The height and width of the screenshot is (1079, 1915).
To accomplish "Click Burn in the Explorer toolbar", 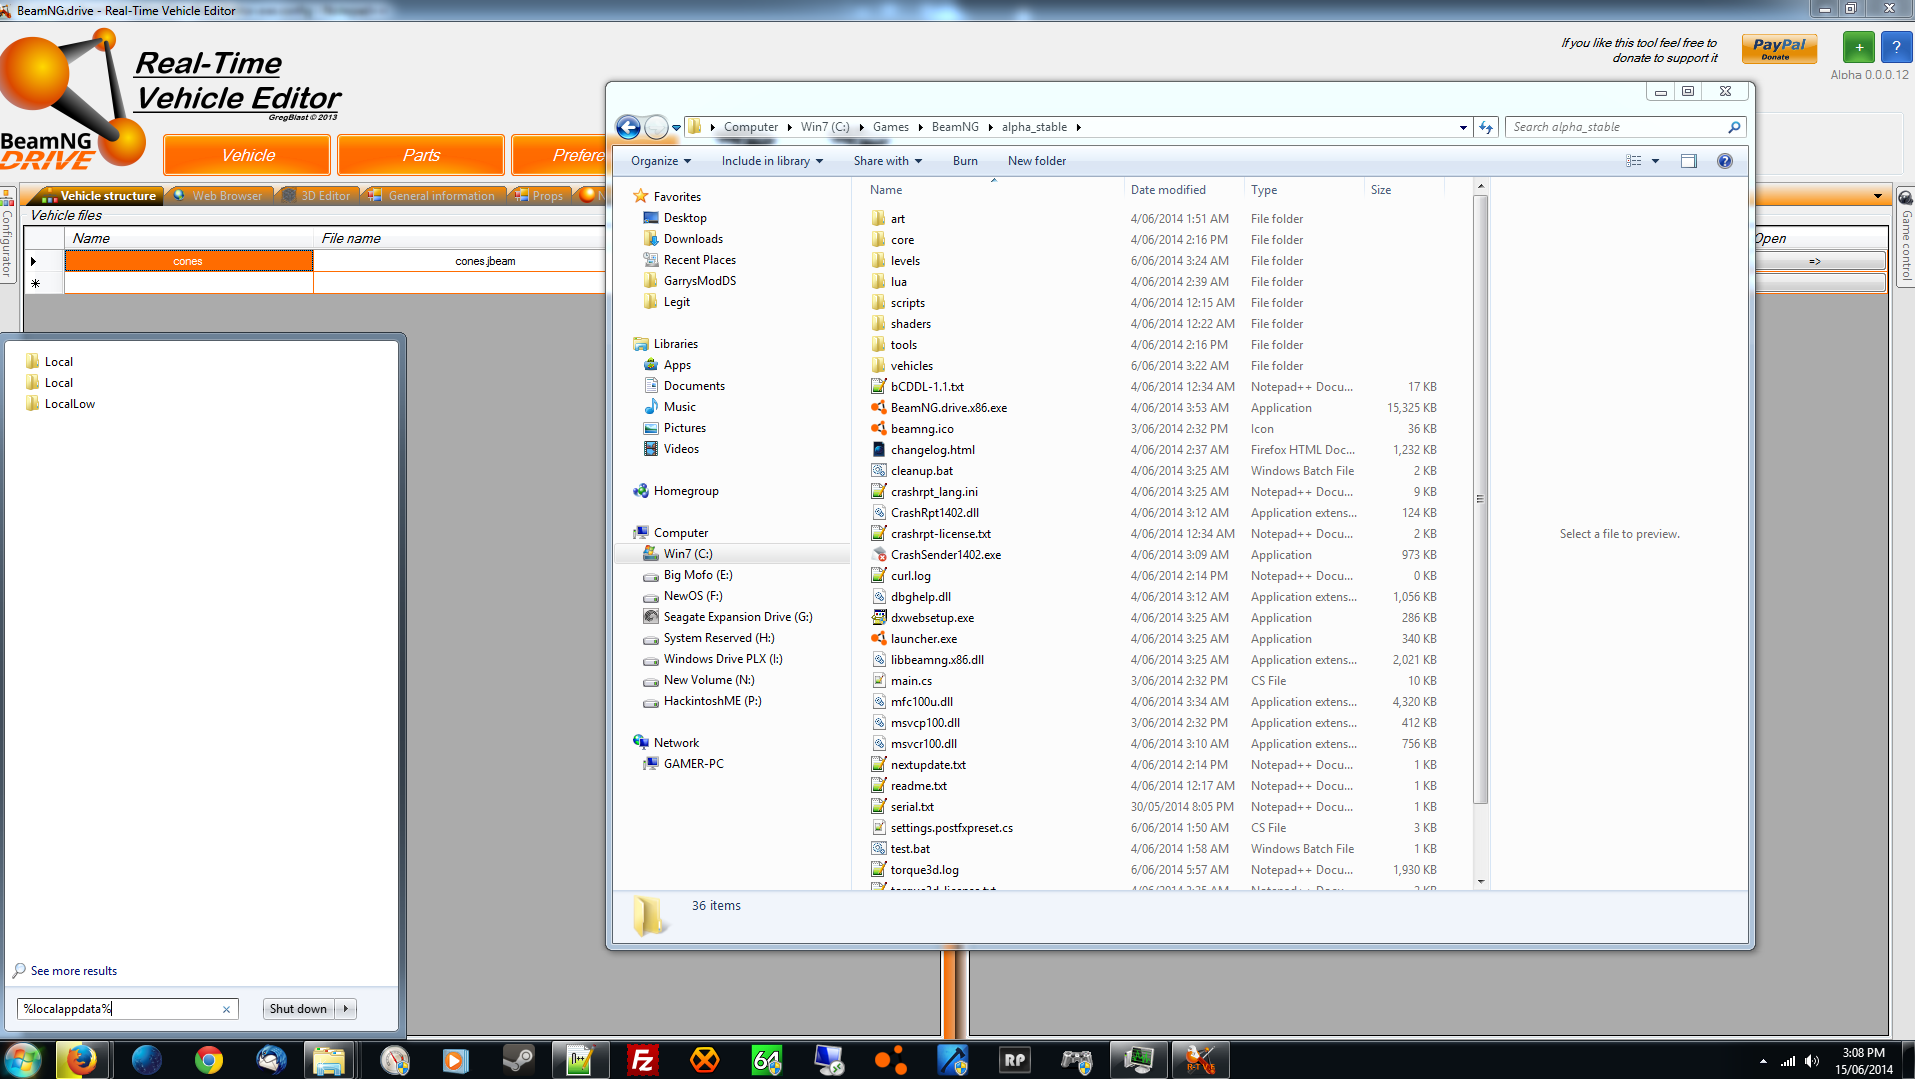I will point(965,161).
